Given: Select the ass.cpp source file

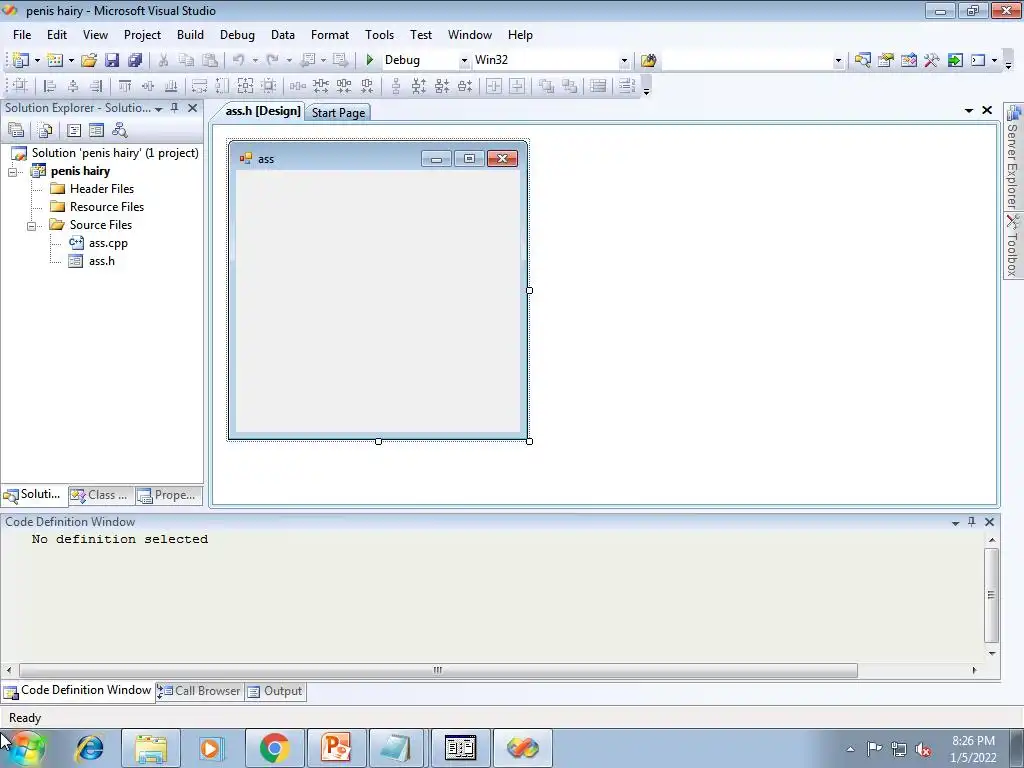Looking at the screenshot, I should 108,243.
